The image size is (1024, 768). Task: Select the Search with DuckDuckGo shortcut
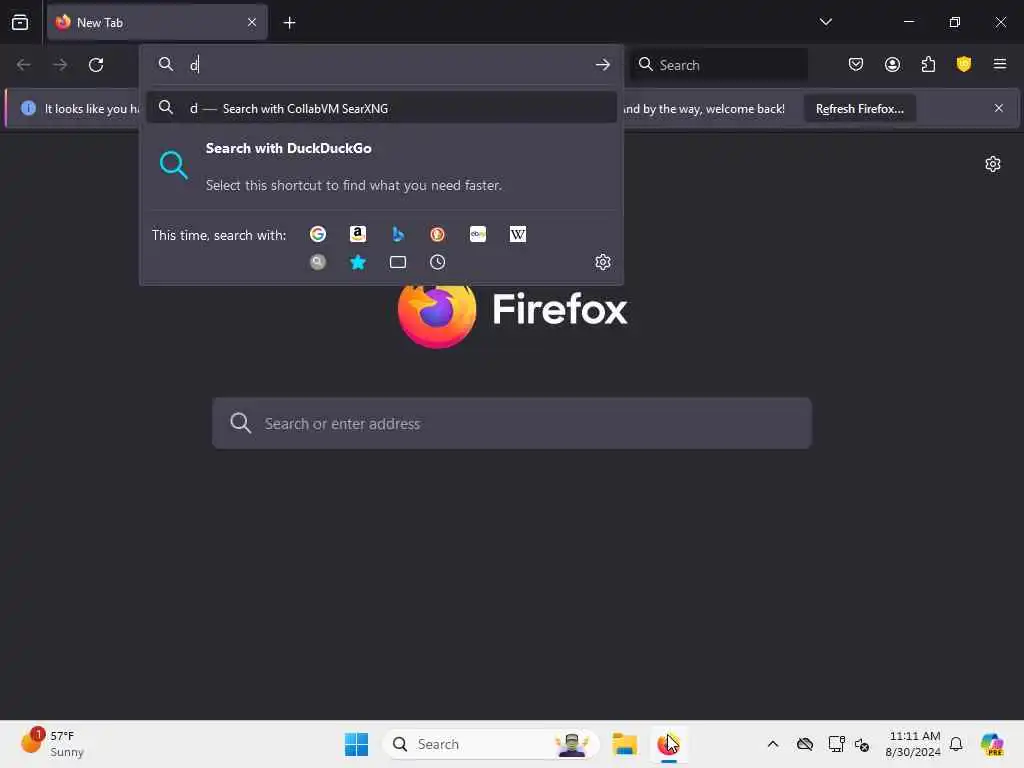[x=381, y=167]
